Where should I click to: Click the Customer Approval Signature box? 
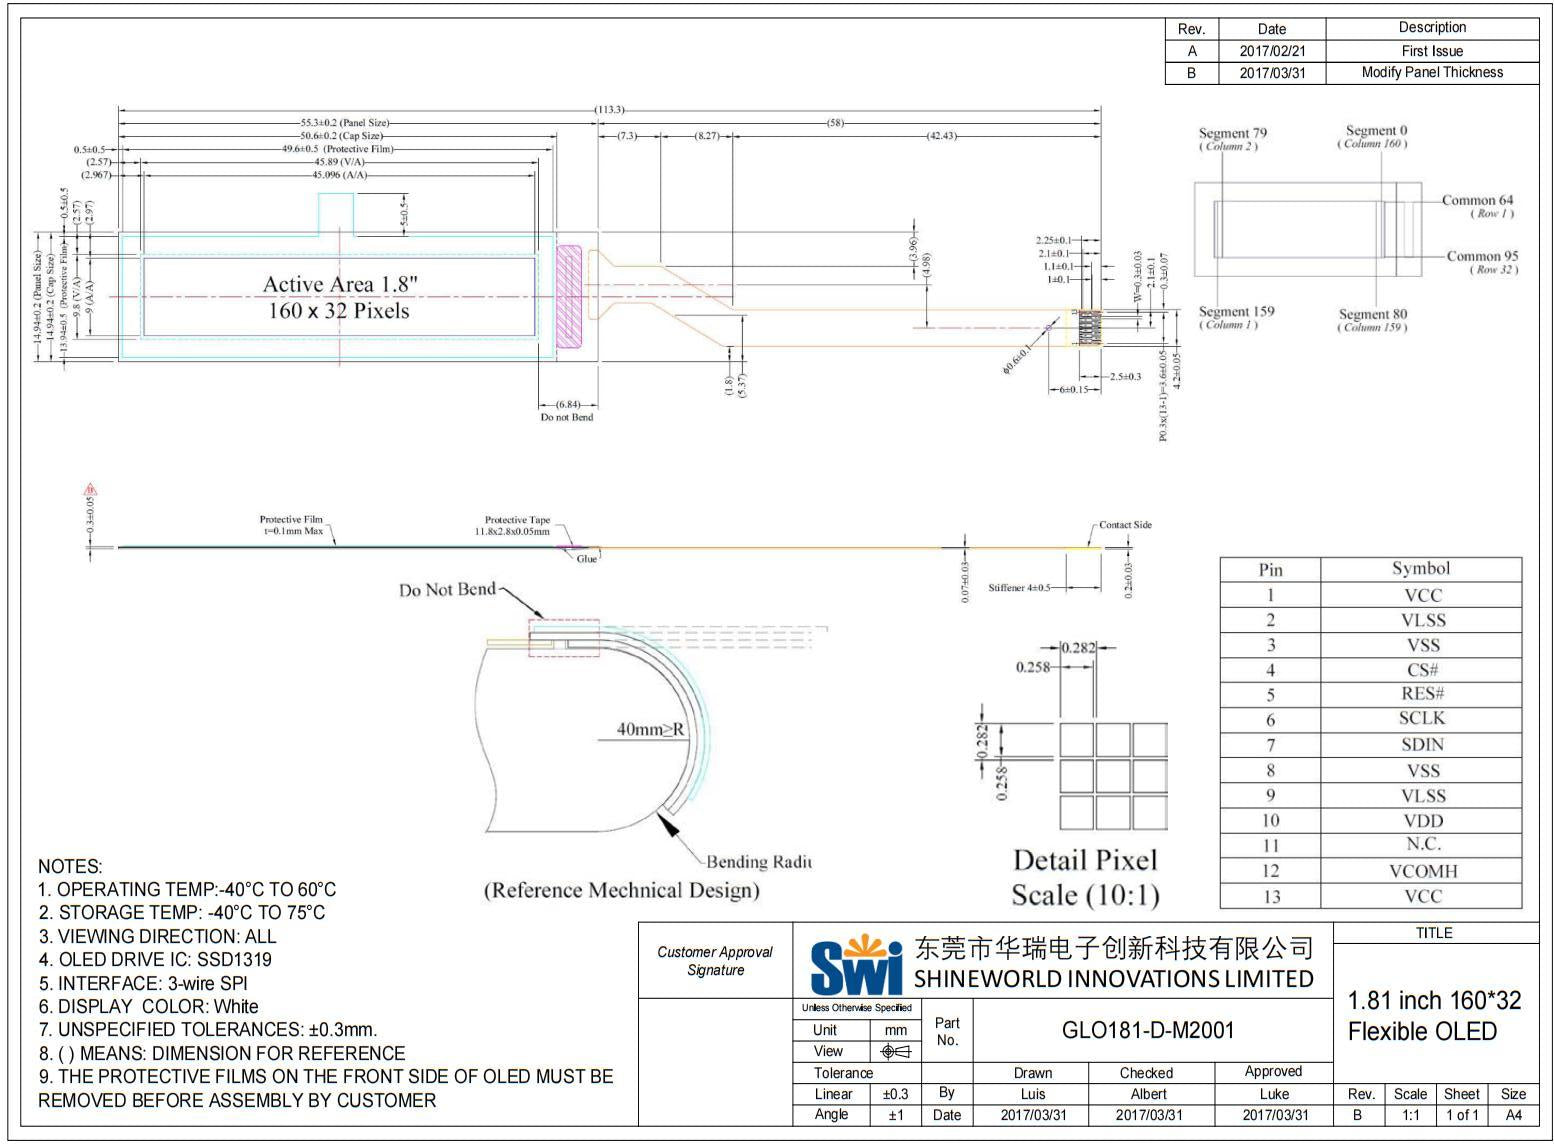tap(715, 961)
